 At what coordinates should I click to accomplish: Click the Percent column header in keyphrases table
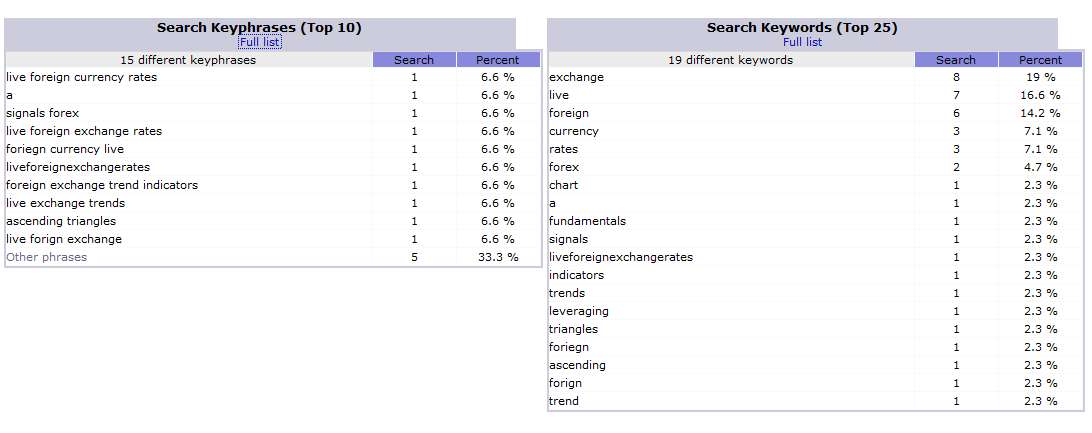point(497,60)
